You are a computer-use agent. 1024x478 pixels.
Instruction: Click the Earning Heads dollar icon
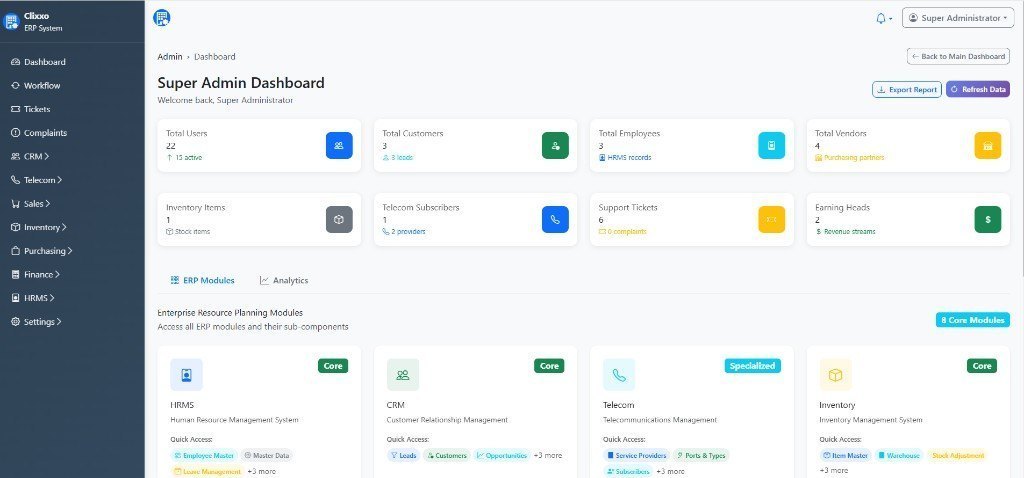987,219
